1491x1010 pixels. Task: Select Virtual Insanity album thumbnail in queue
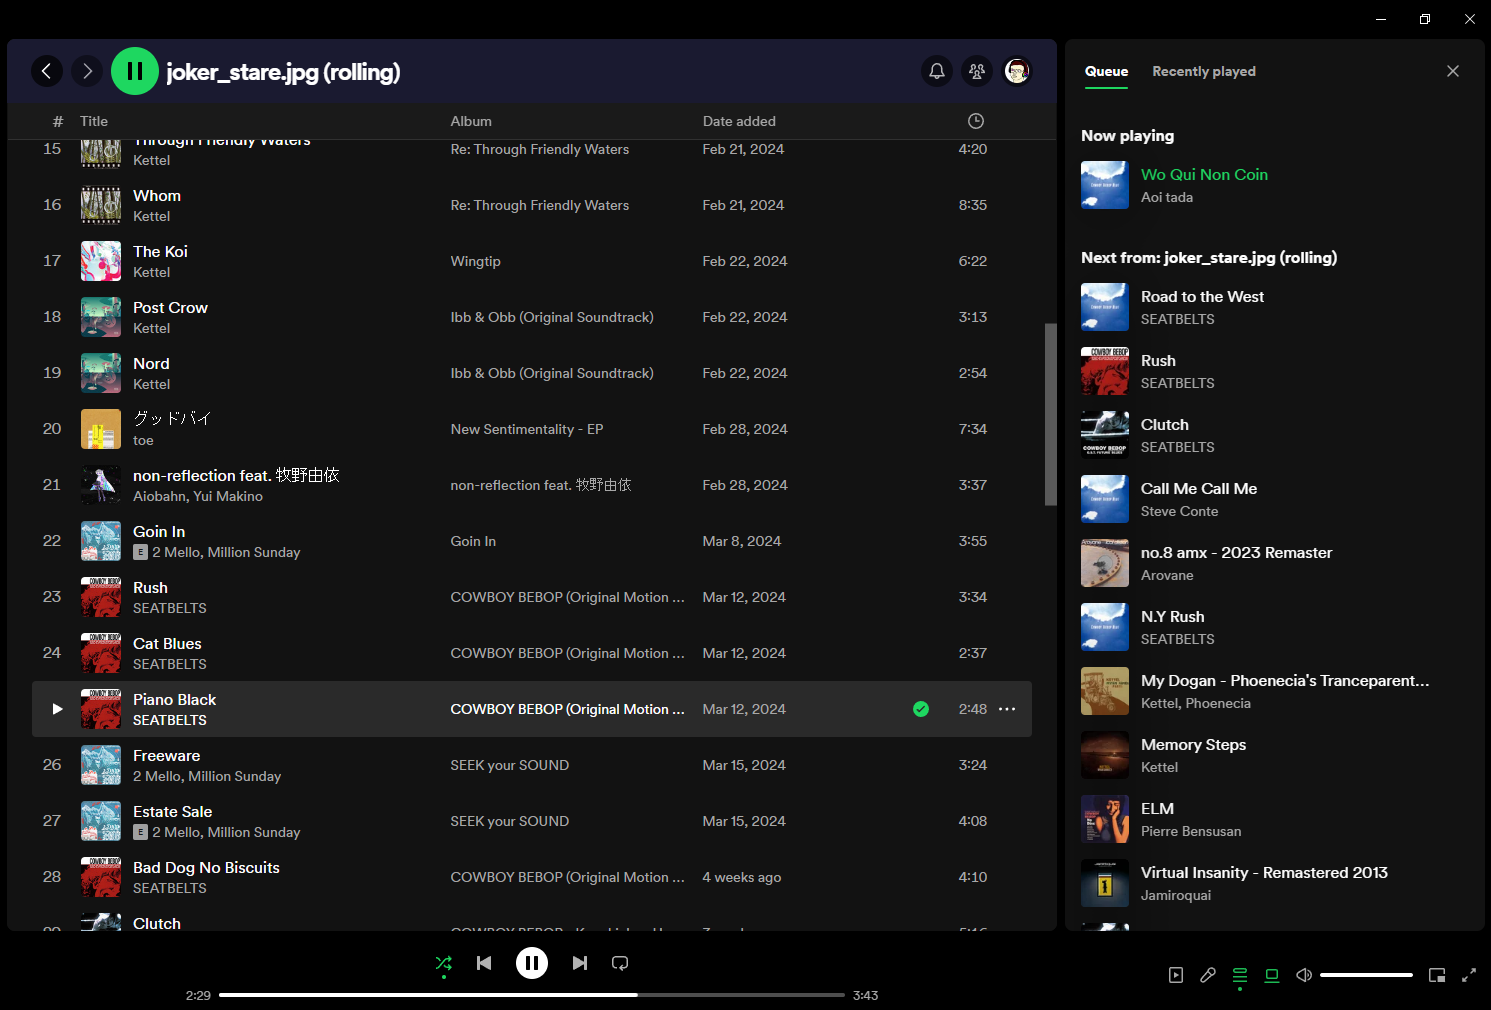1104,883
